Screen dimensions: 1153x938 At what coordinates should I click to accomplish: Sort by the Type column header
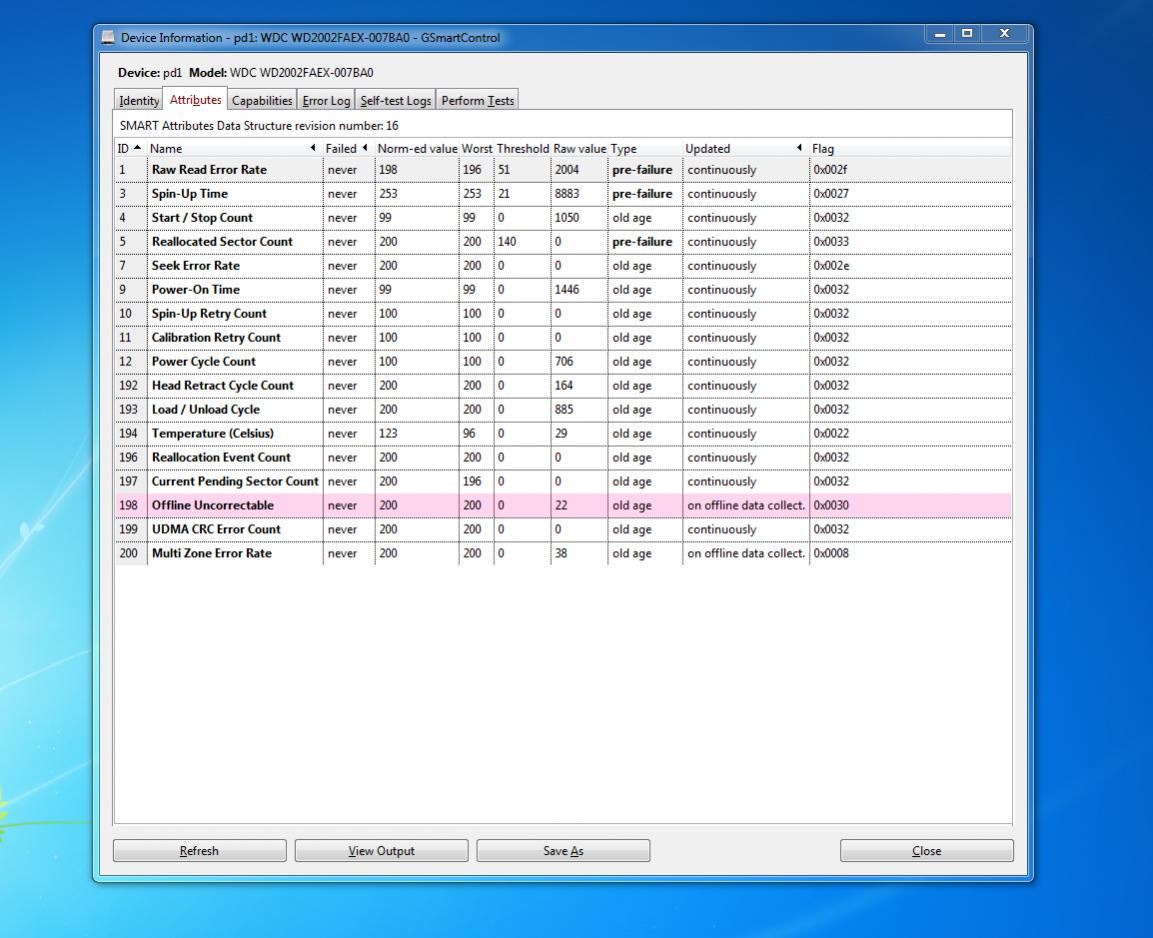coord(645,148)
